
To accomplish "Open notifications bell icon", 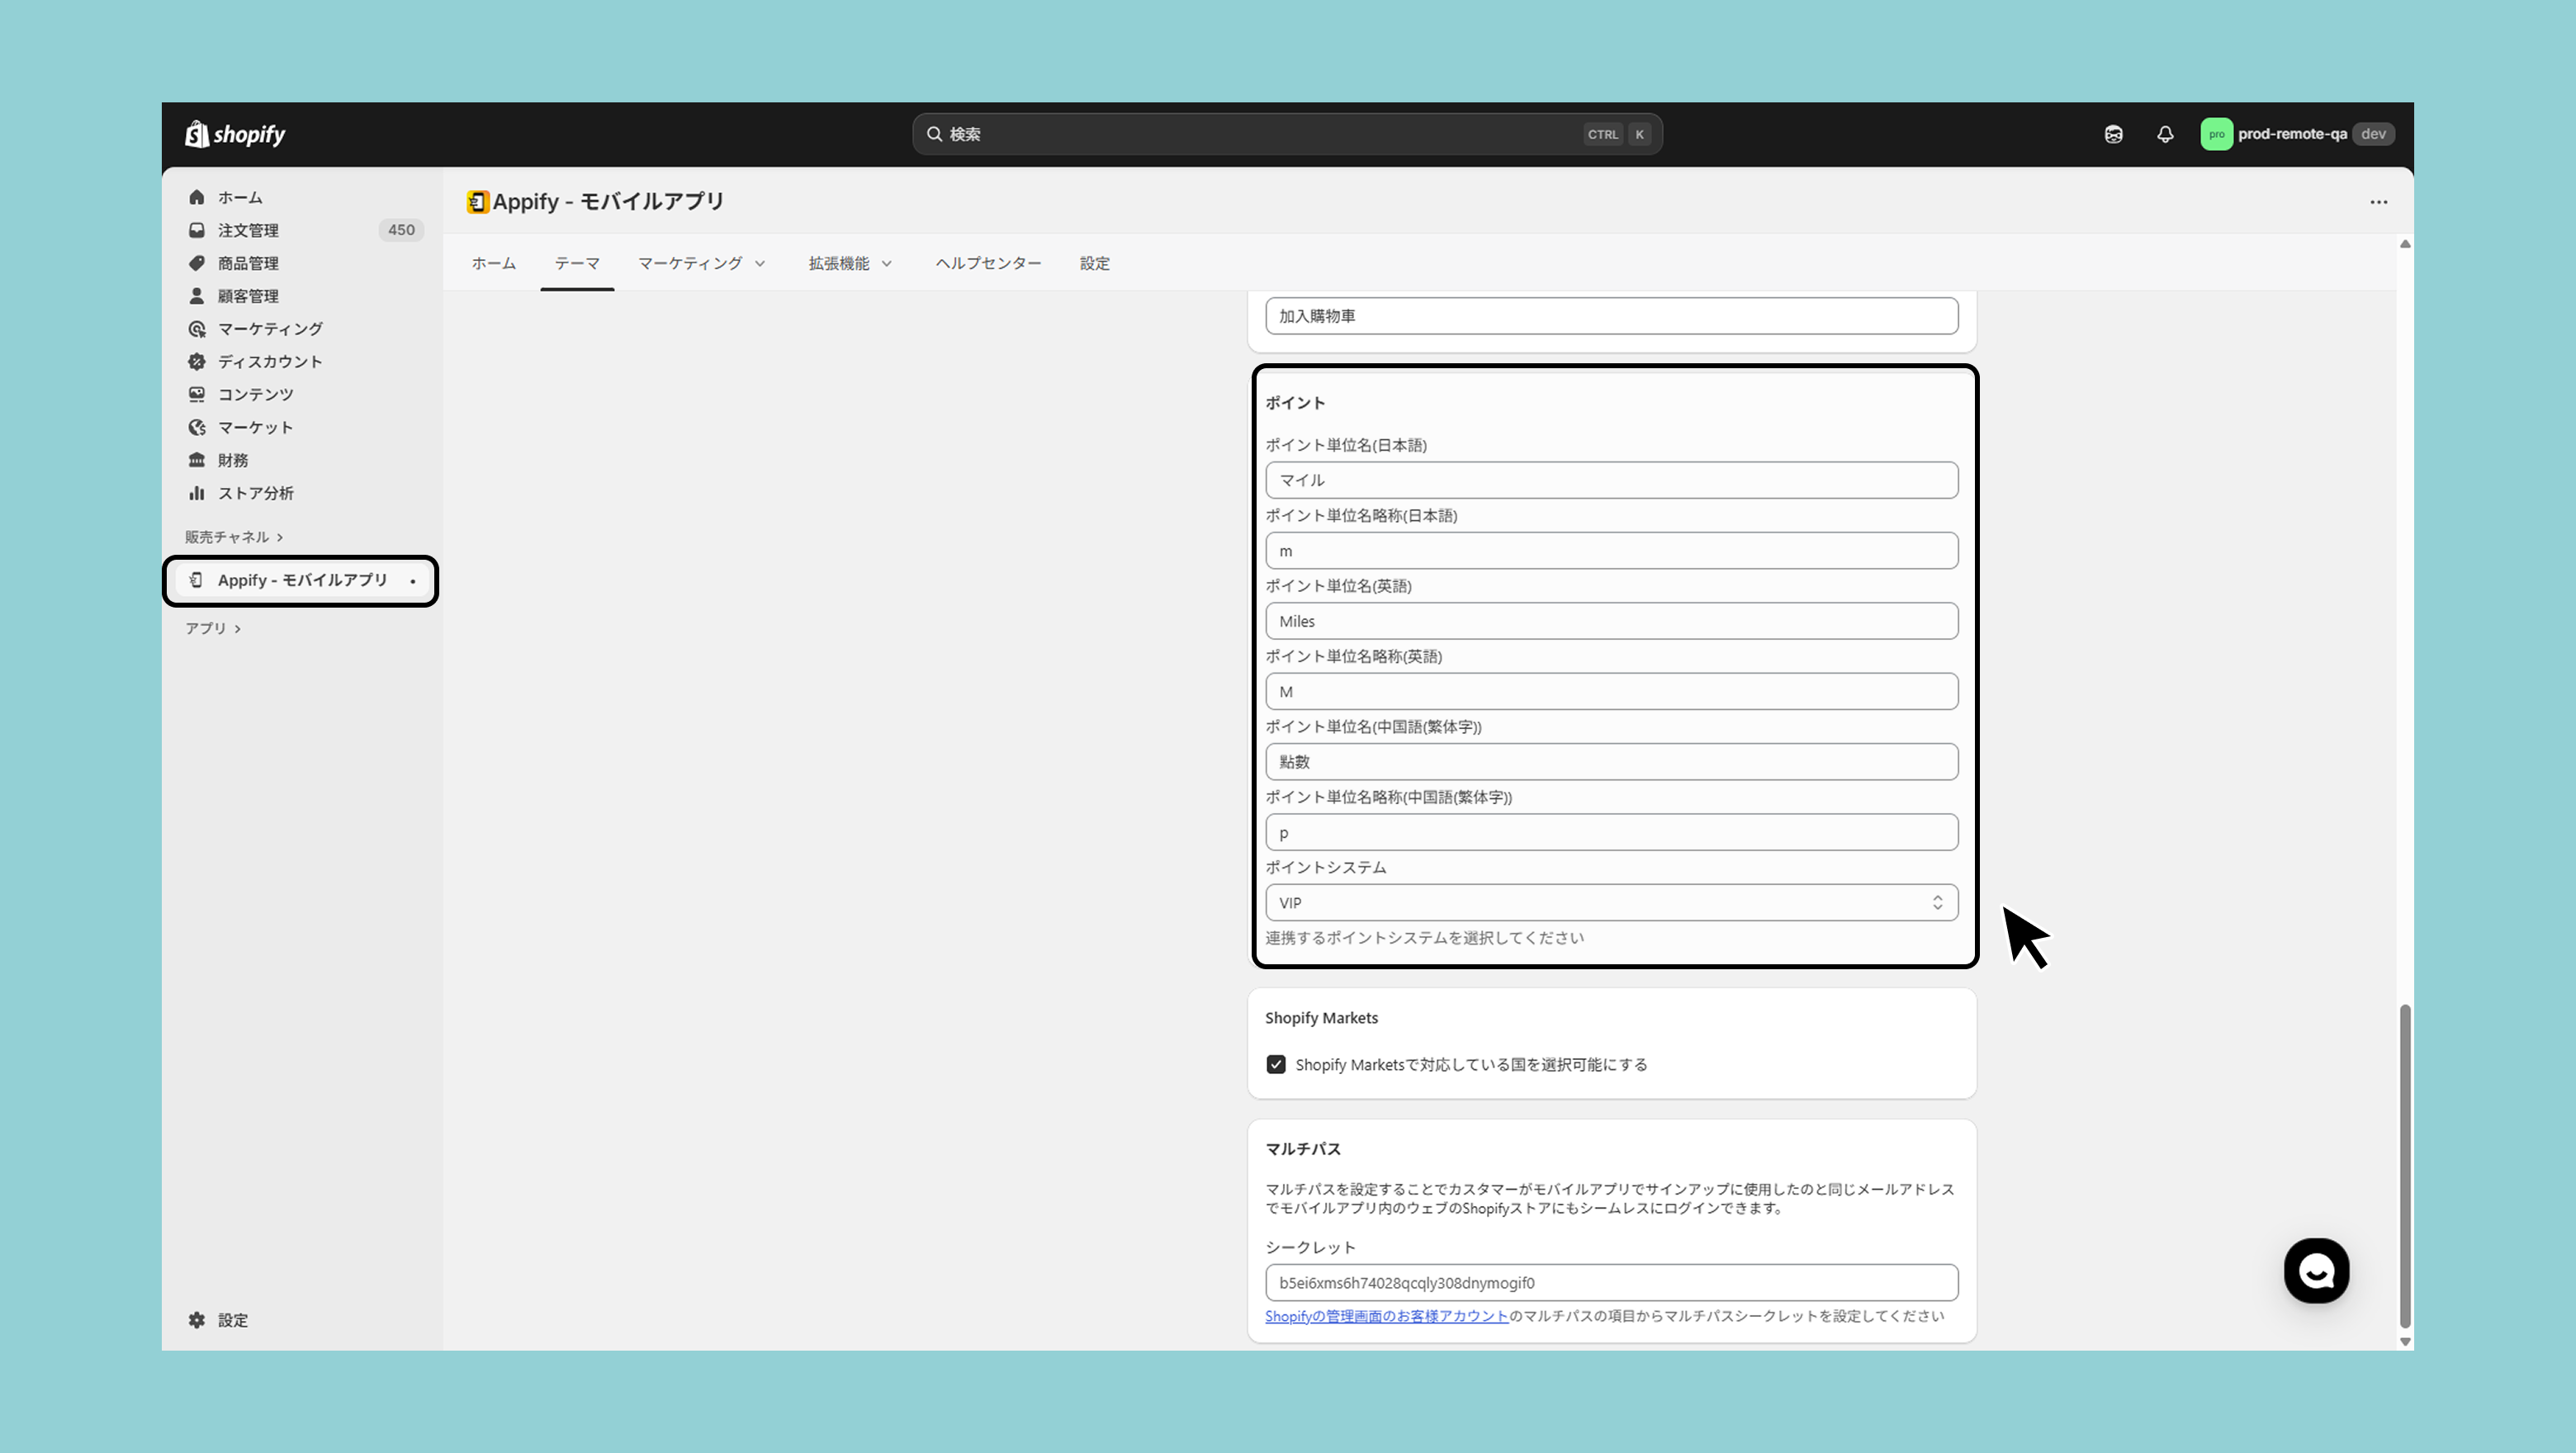I will click(x=2165, y=134).
